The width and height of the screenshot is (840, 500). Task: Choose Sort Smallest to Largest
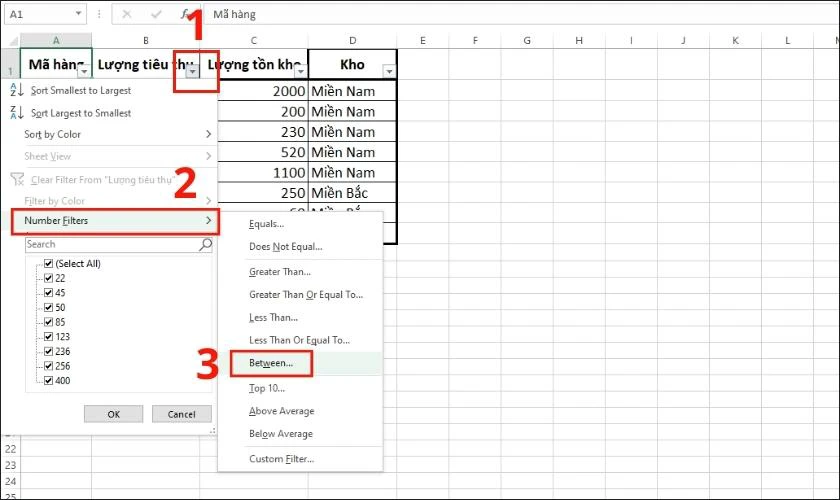(x=81, y=91)
